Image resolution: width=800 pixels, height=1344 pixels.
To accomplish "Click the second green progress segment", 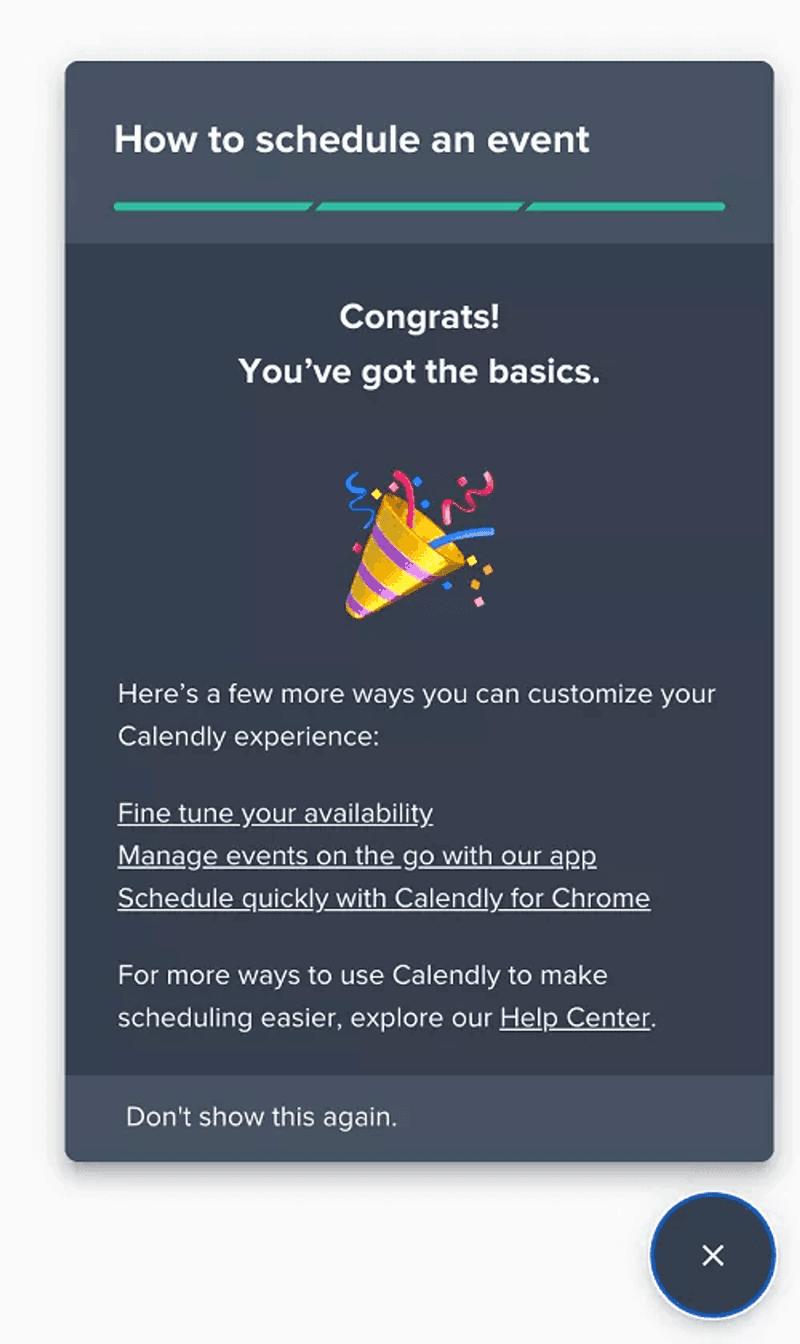I will tap(418, 207).
